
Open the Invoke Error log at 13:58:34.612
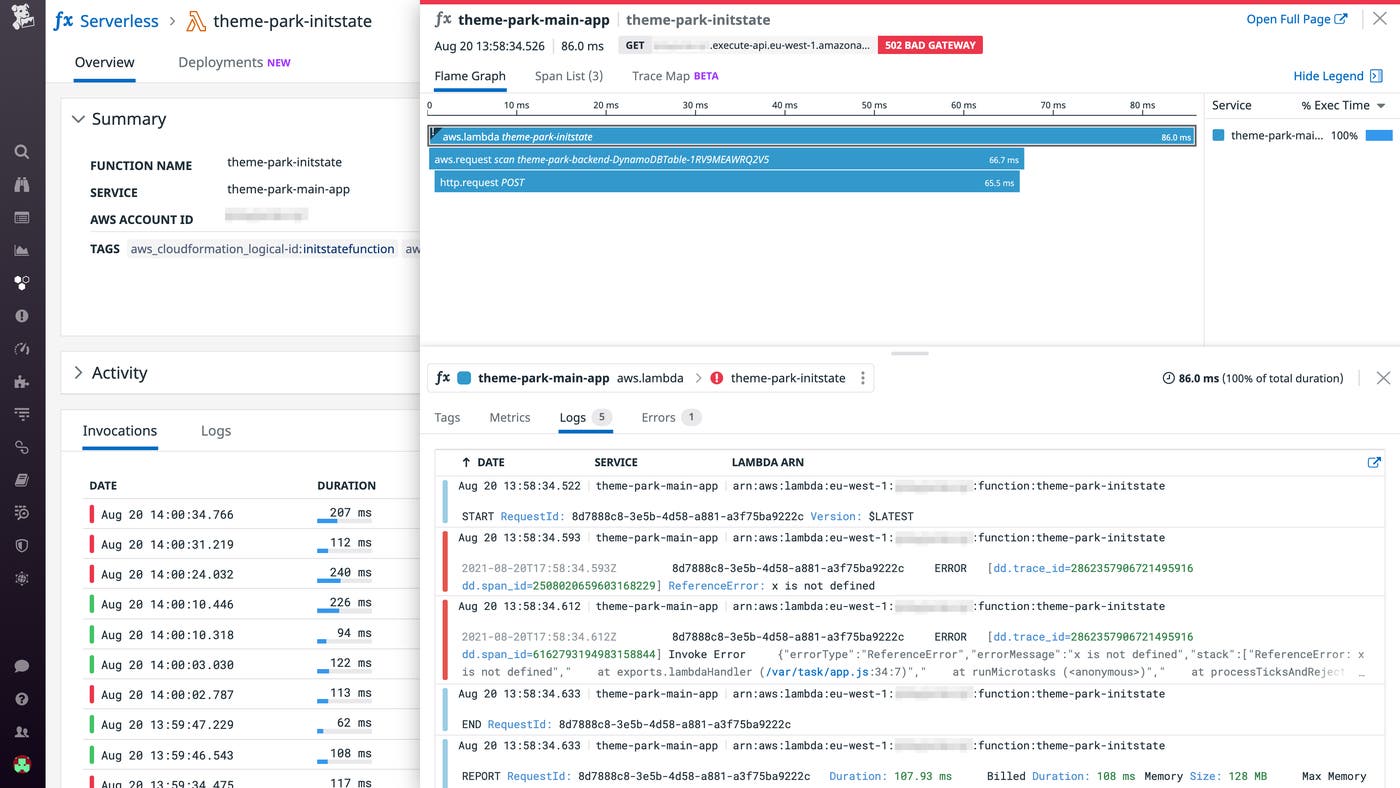910,640
